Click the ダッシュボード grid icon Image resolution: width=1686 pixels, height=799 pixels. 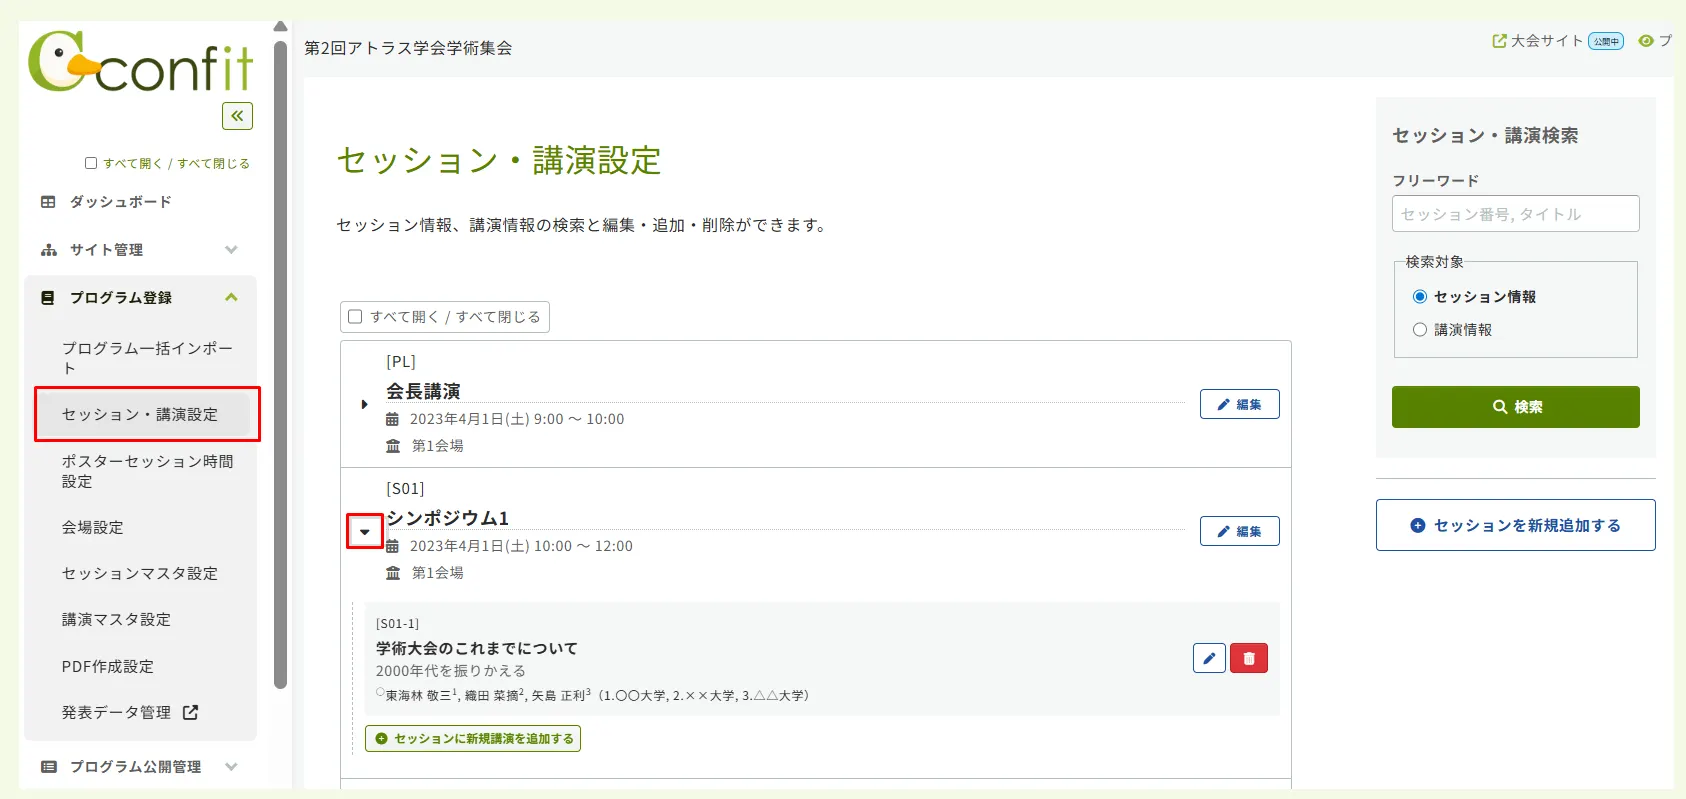(x=48, y=202)
